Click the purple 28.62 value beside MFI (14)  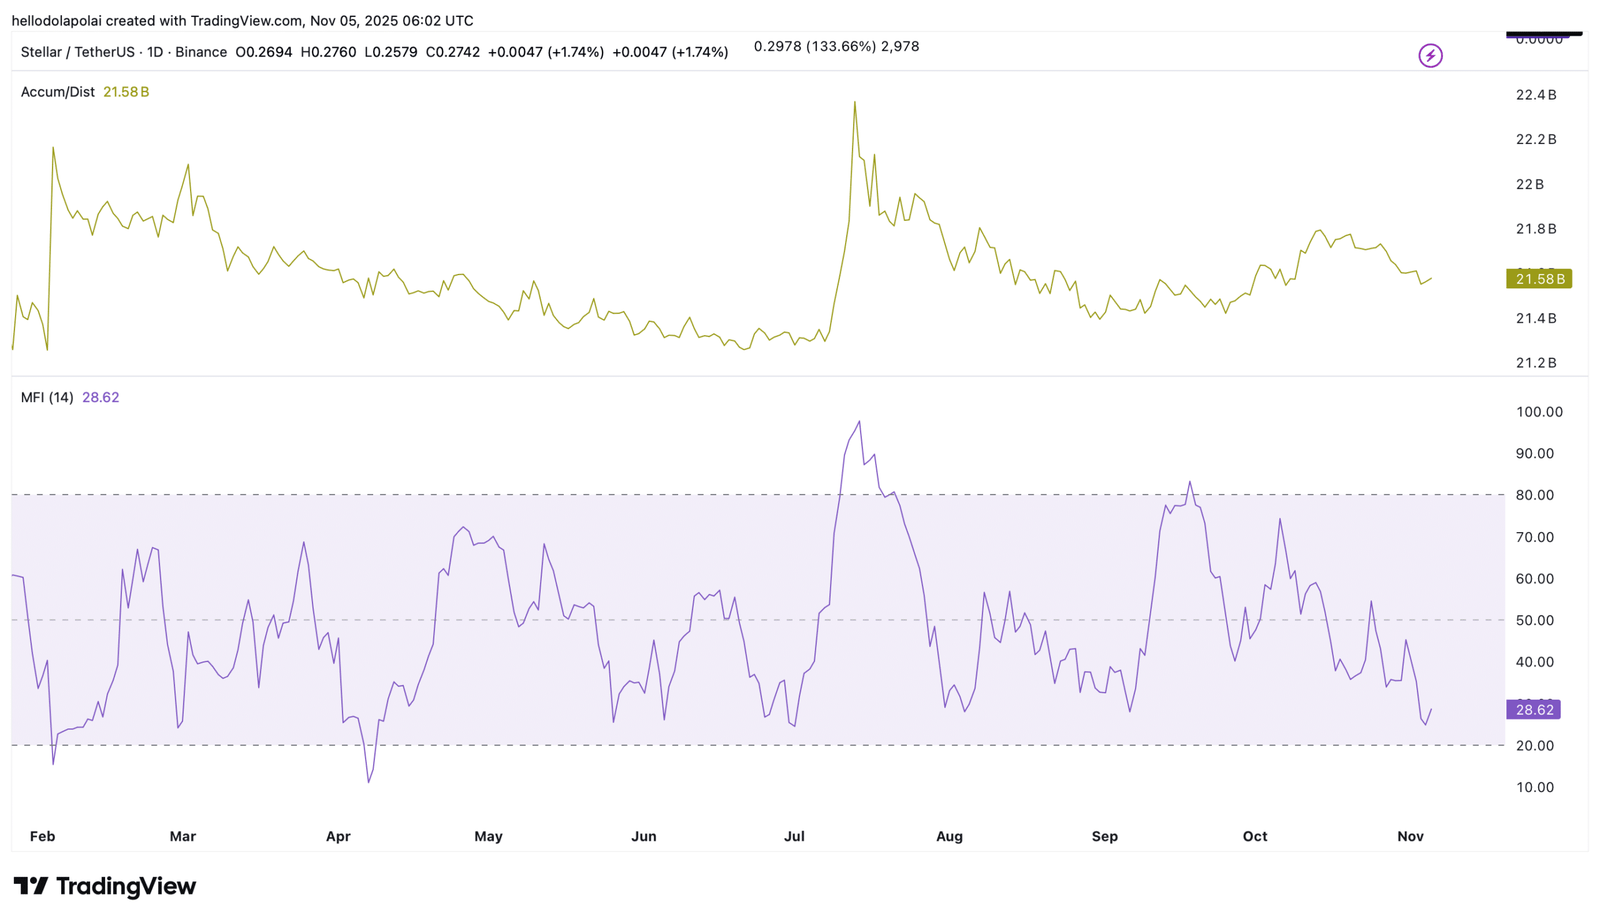100,398
